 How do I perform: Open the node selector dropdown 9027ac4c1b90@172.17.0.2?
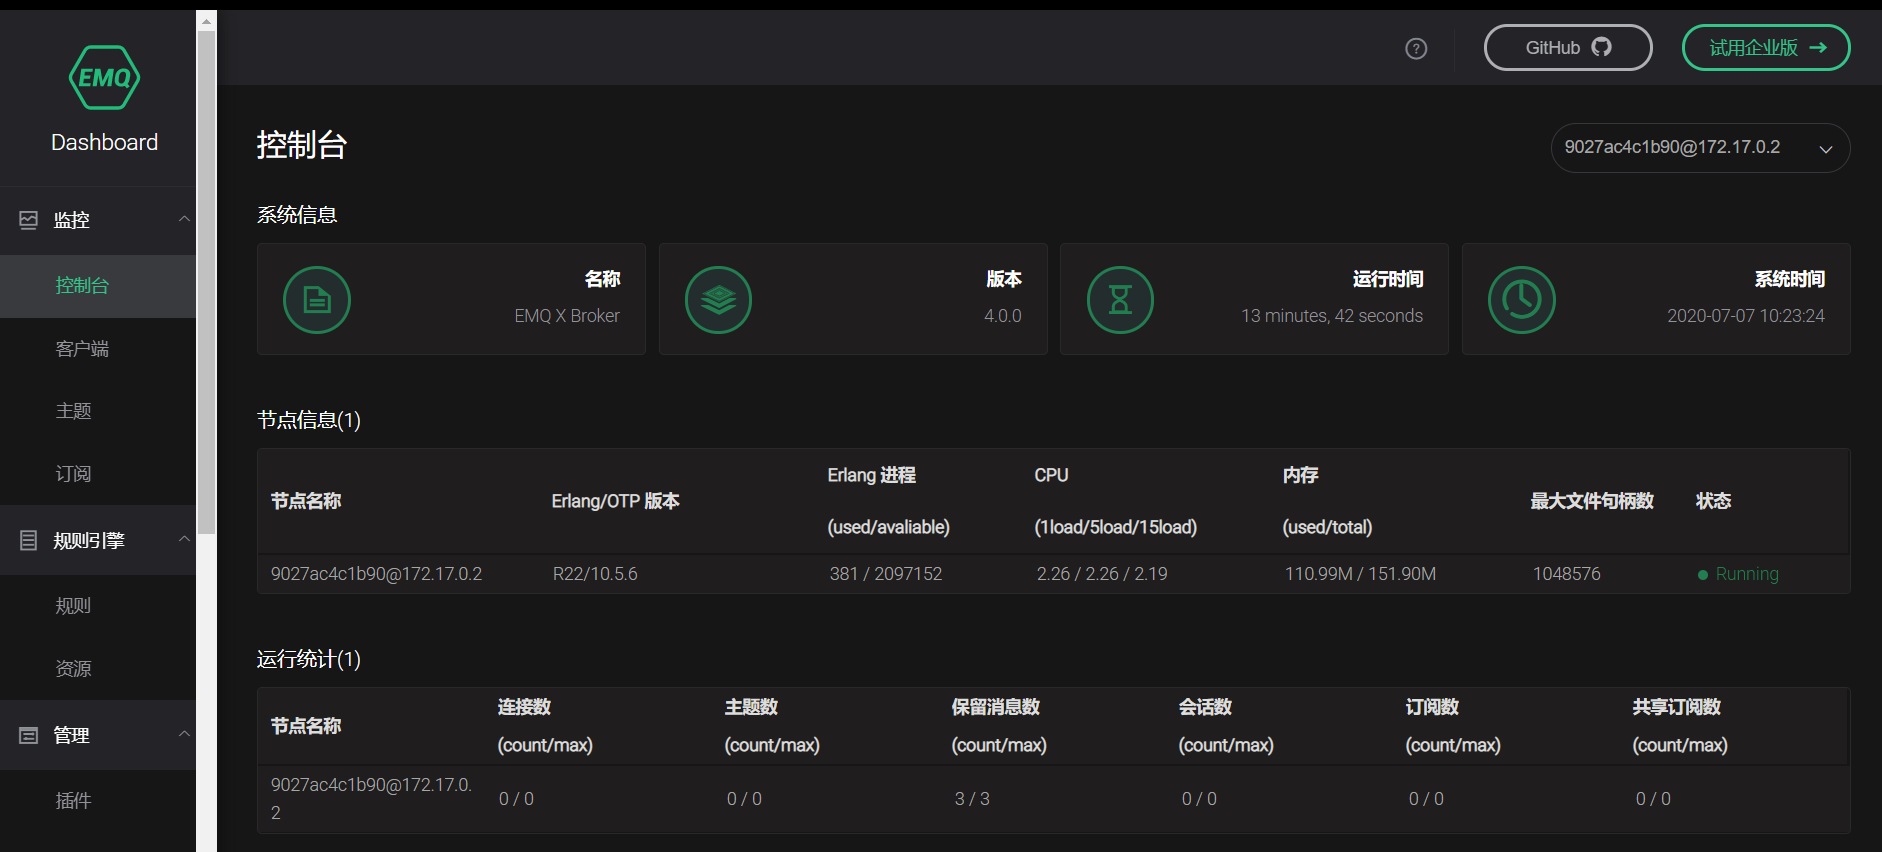1700,148
